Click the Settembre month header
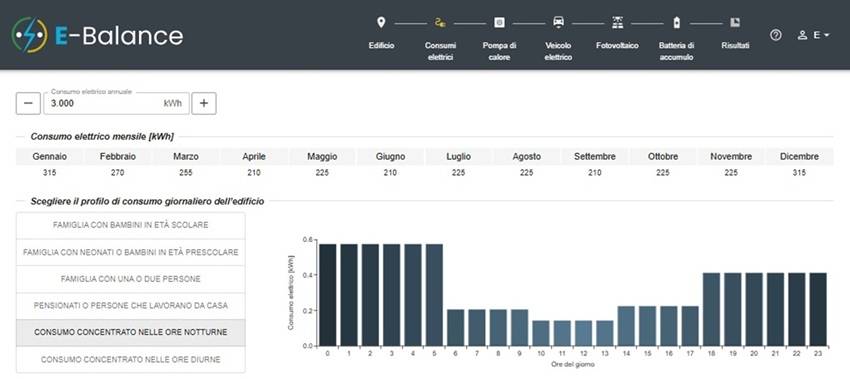This screenshot has width=850, height=379. click(x=595, y=157)
